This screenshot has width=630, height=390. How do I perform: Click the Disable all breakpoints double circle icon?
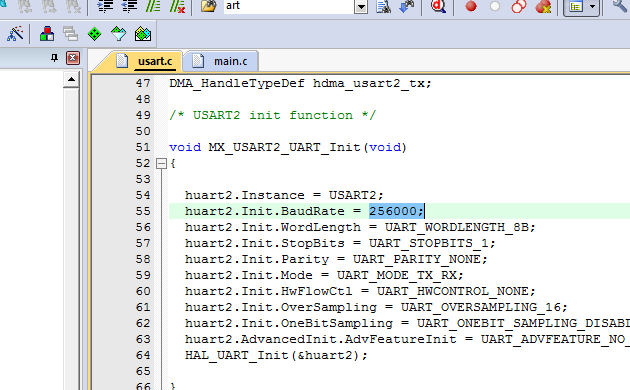point(519,6)
